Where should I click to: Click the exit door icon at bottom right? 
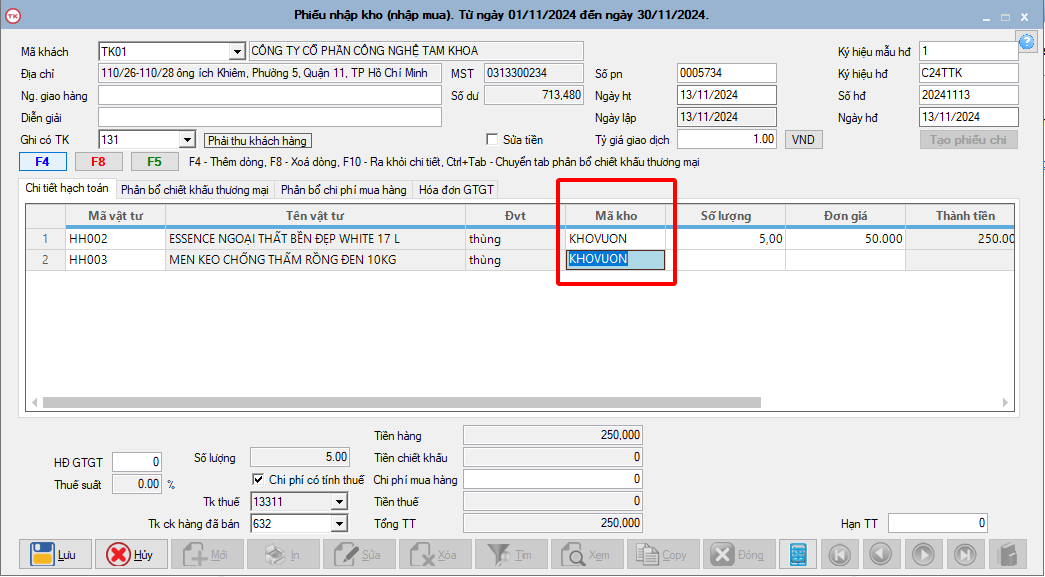coord(1007,554)
